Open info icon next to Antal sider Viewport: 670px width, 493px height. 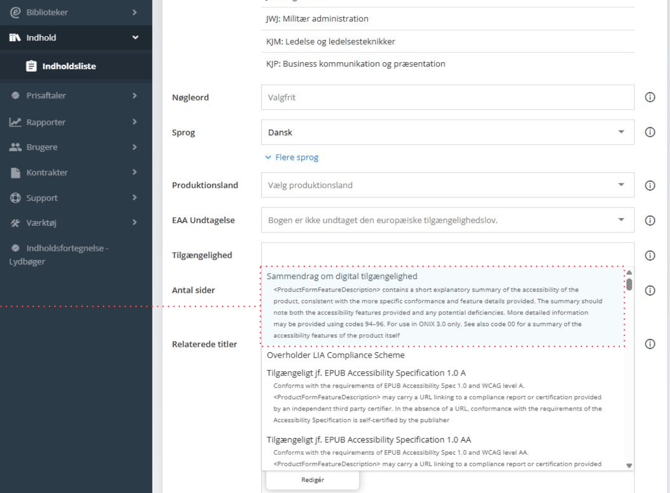[x=649, y=291]
